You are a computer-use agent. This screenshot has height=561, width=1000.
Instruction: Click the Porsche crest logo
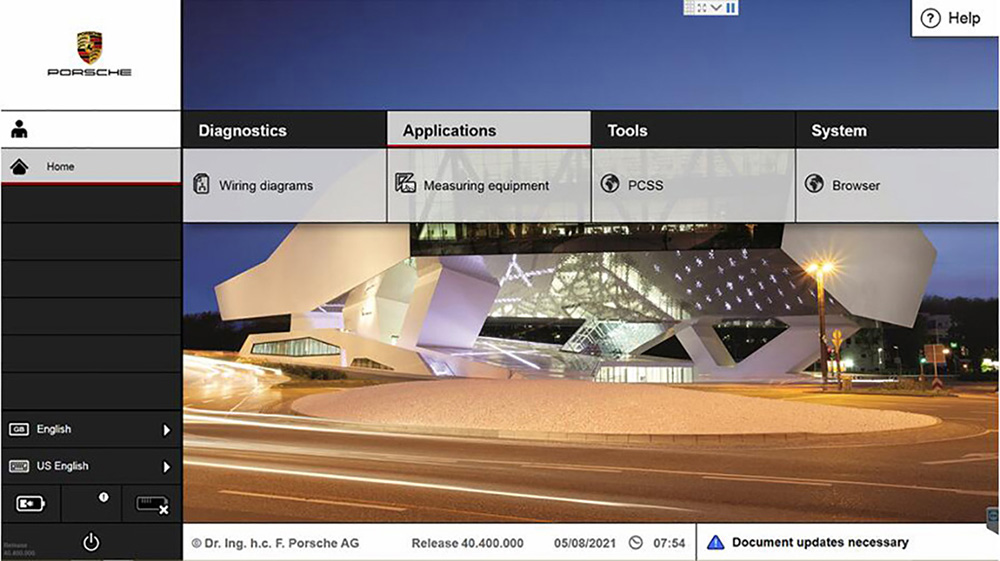click(89, 47)
